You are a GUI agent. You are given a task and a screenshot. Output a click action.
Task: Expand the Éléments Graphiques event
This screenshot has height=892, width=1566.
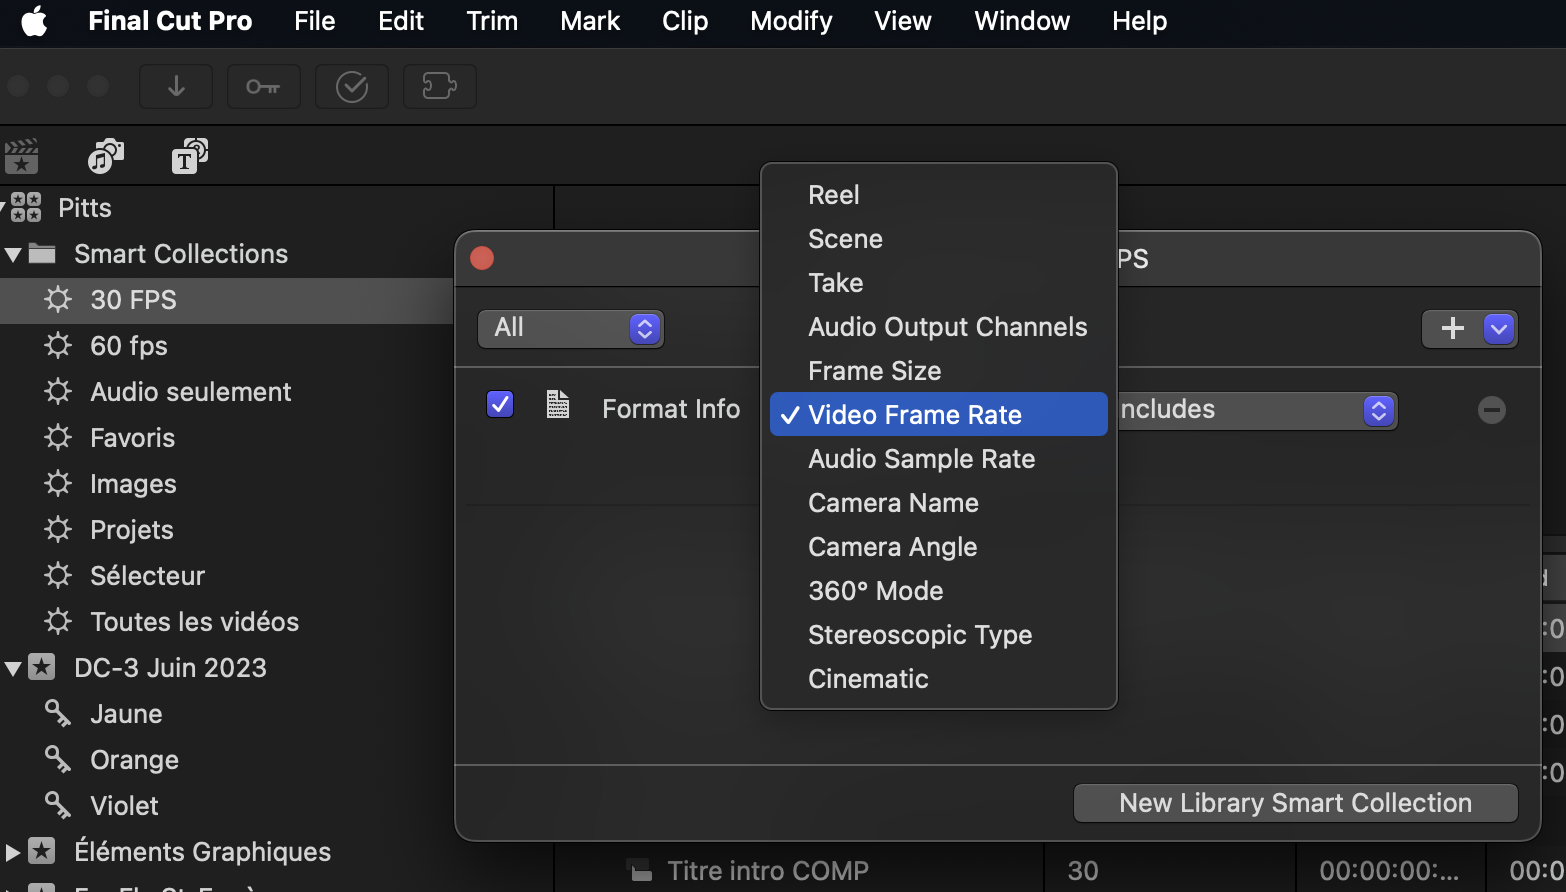pos(13,852)
